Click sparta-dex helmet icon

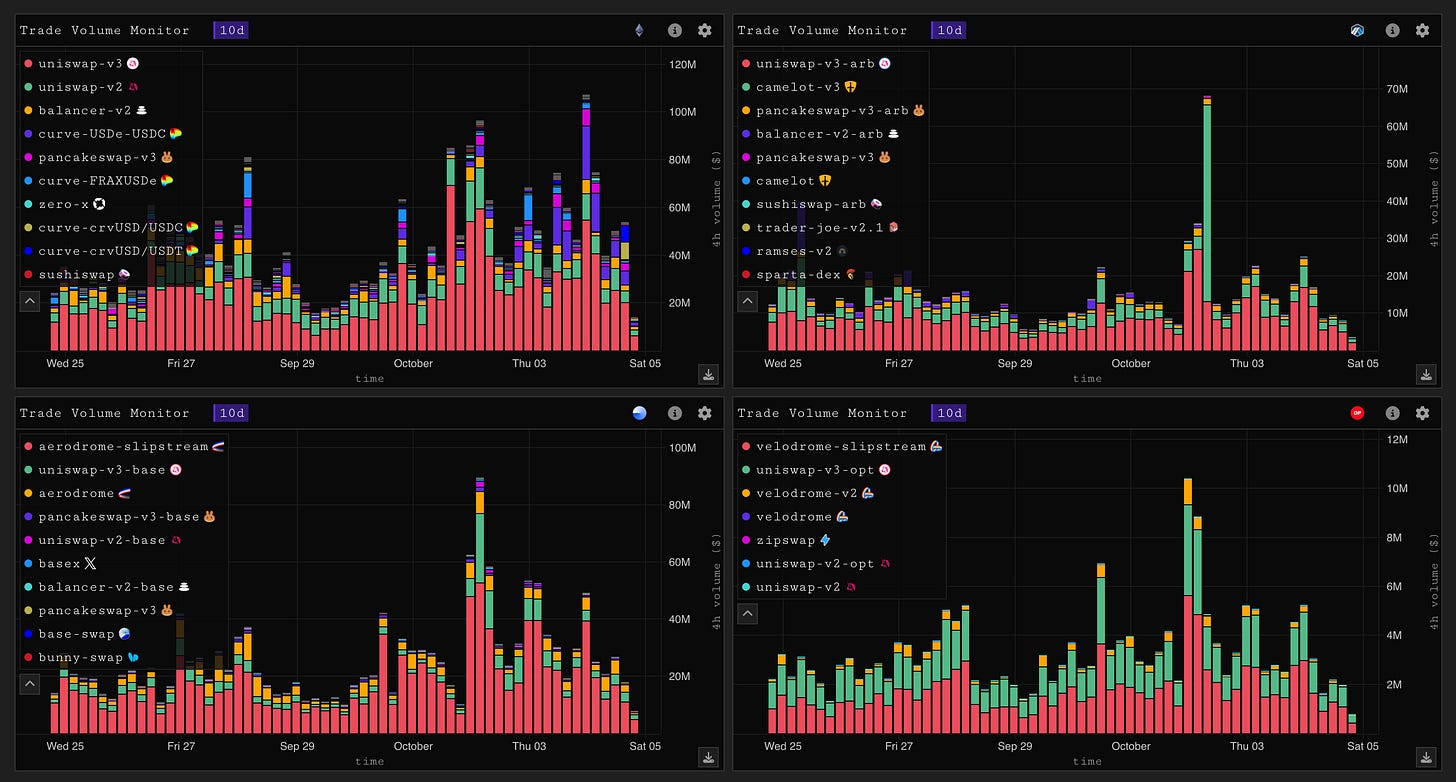pyautogui.click(x=850, y=274)
